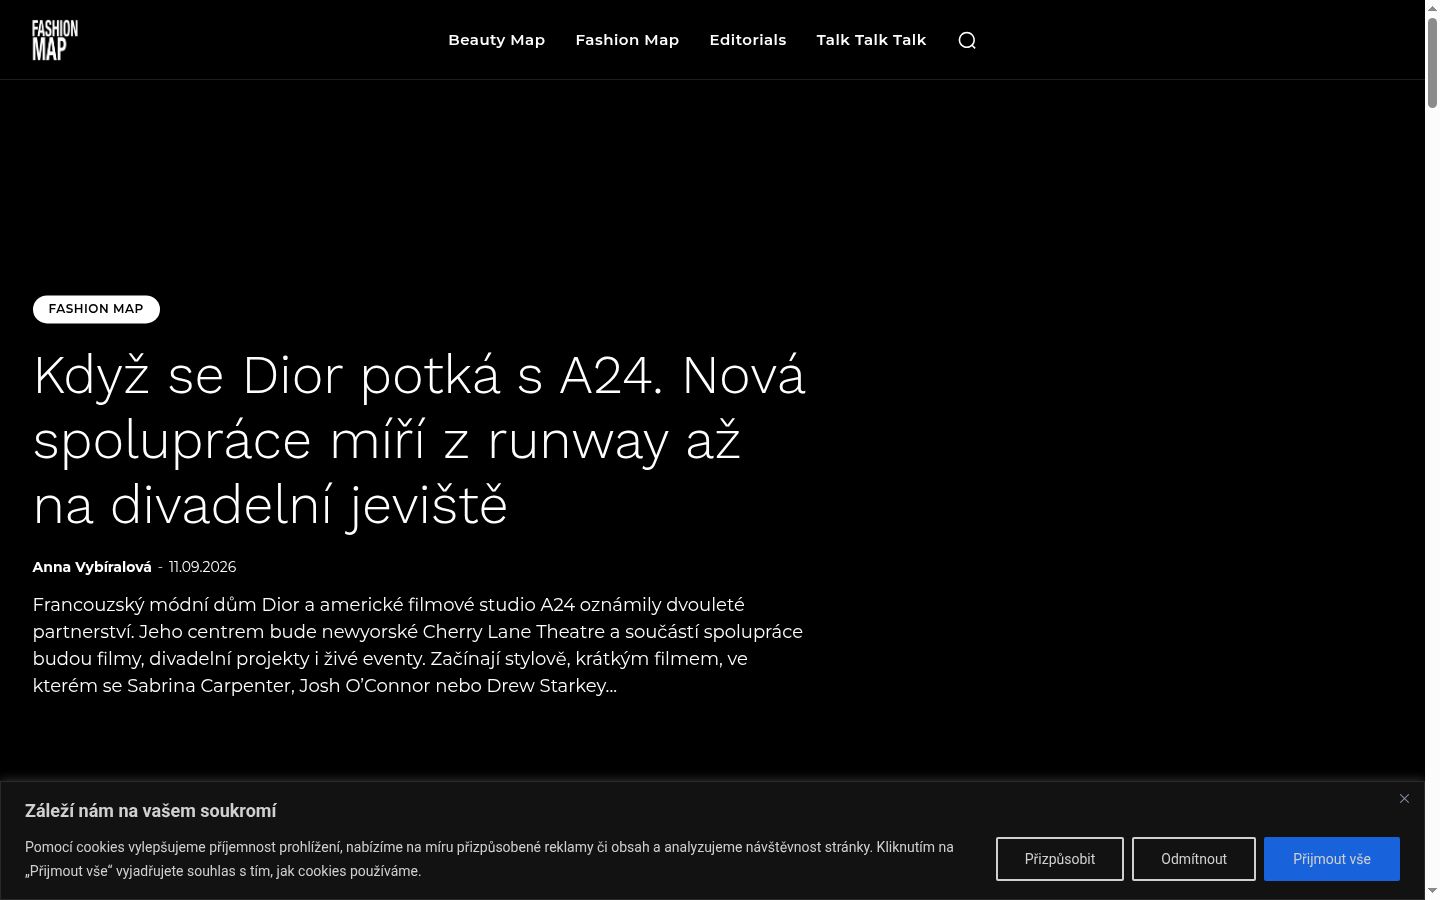Open the Editorials menu item
This screenshot has width=1440, height=900.
click(x=748, y=40)
